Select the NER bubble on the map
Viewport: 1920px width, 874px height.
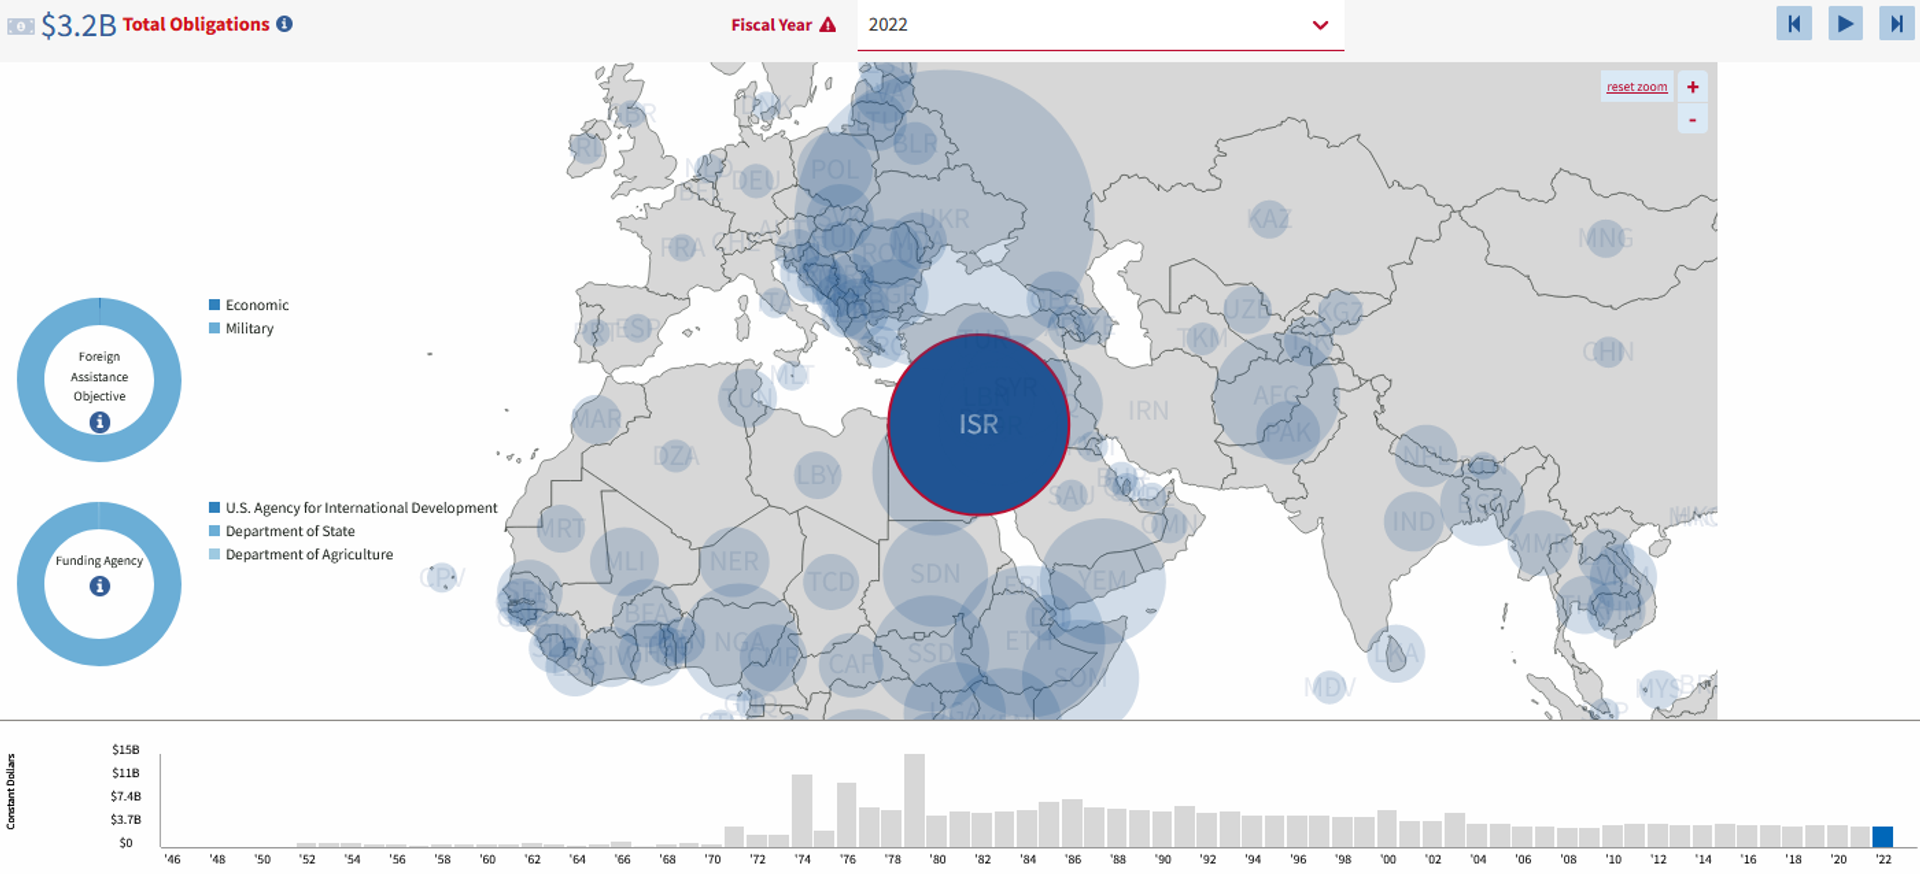734,561
